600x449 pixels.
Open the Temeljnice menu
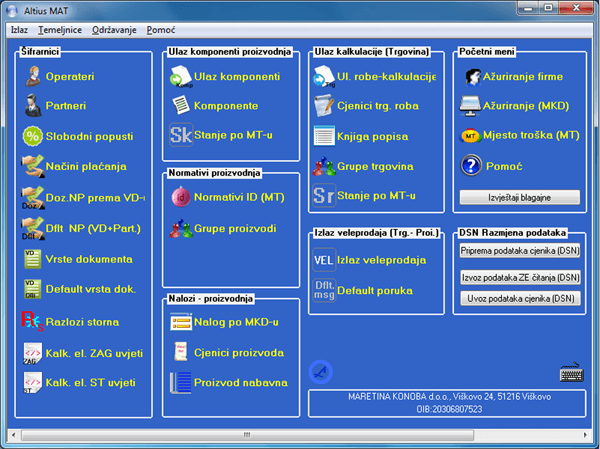click(x=60, y=30)
